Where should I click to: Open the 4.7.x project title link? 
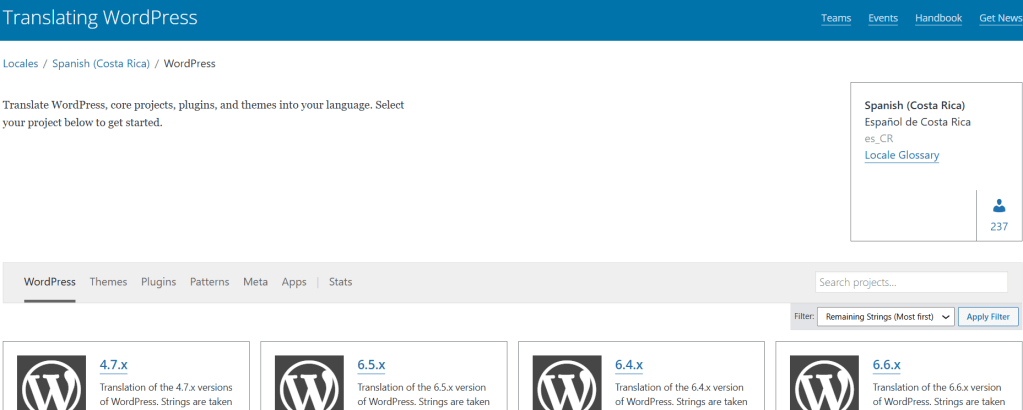pos(113,365)
